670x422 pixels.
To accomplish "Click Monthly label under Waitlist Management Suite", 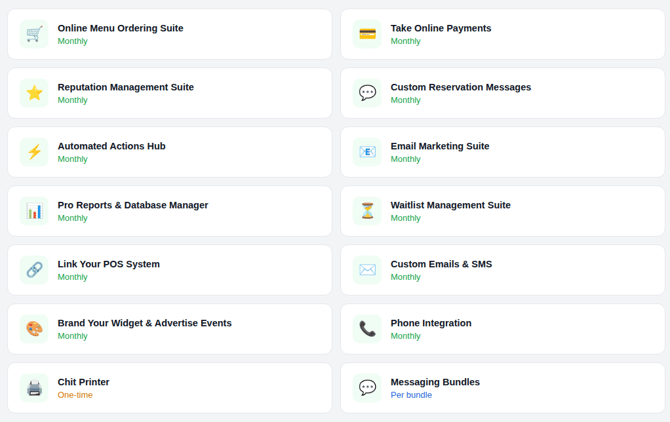I will [x=405, y=218].
